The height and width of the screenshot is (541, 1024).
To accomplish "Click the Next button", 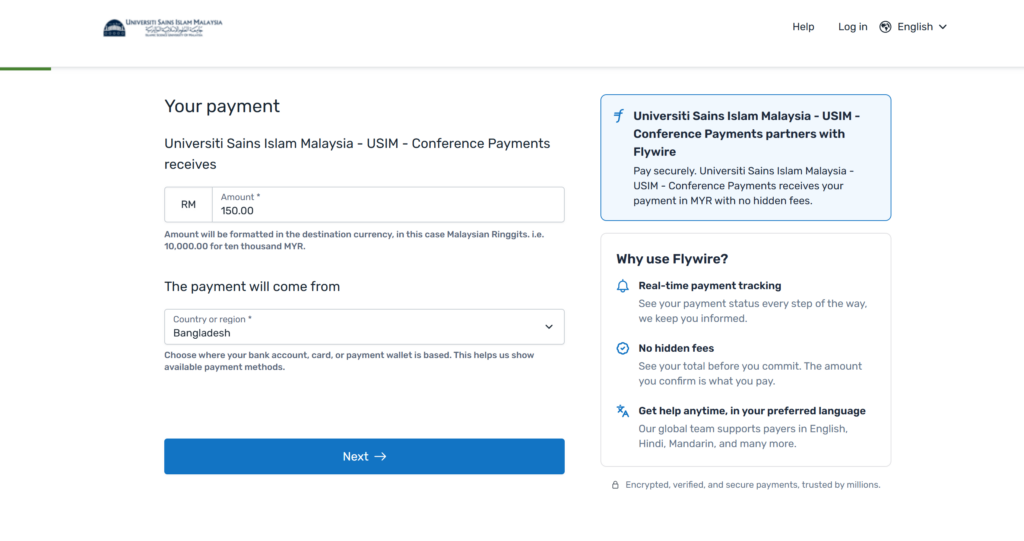I will click(x=364, y=456).
